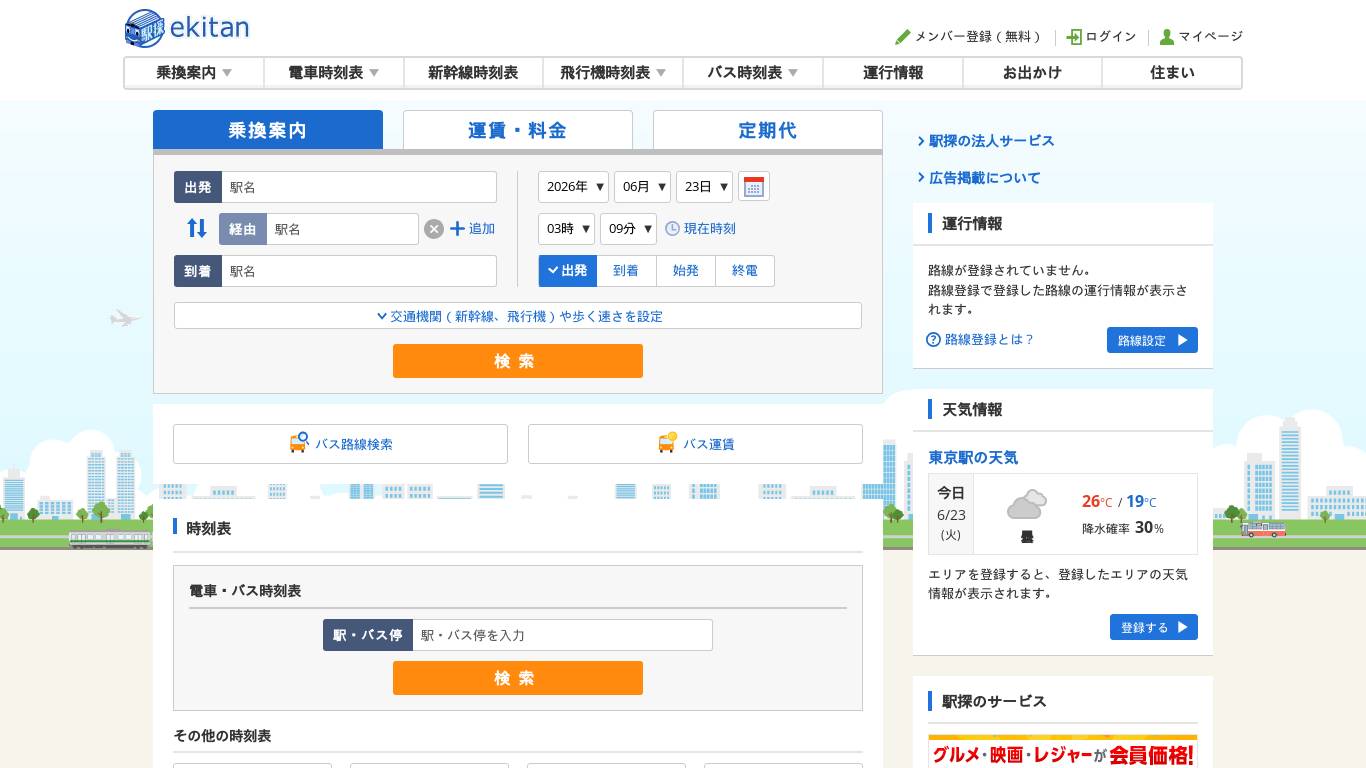Click the ログイン link
The height and width of the screenshot is (768, 1366).
[x=1111, y=37]
